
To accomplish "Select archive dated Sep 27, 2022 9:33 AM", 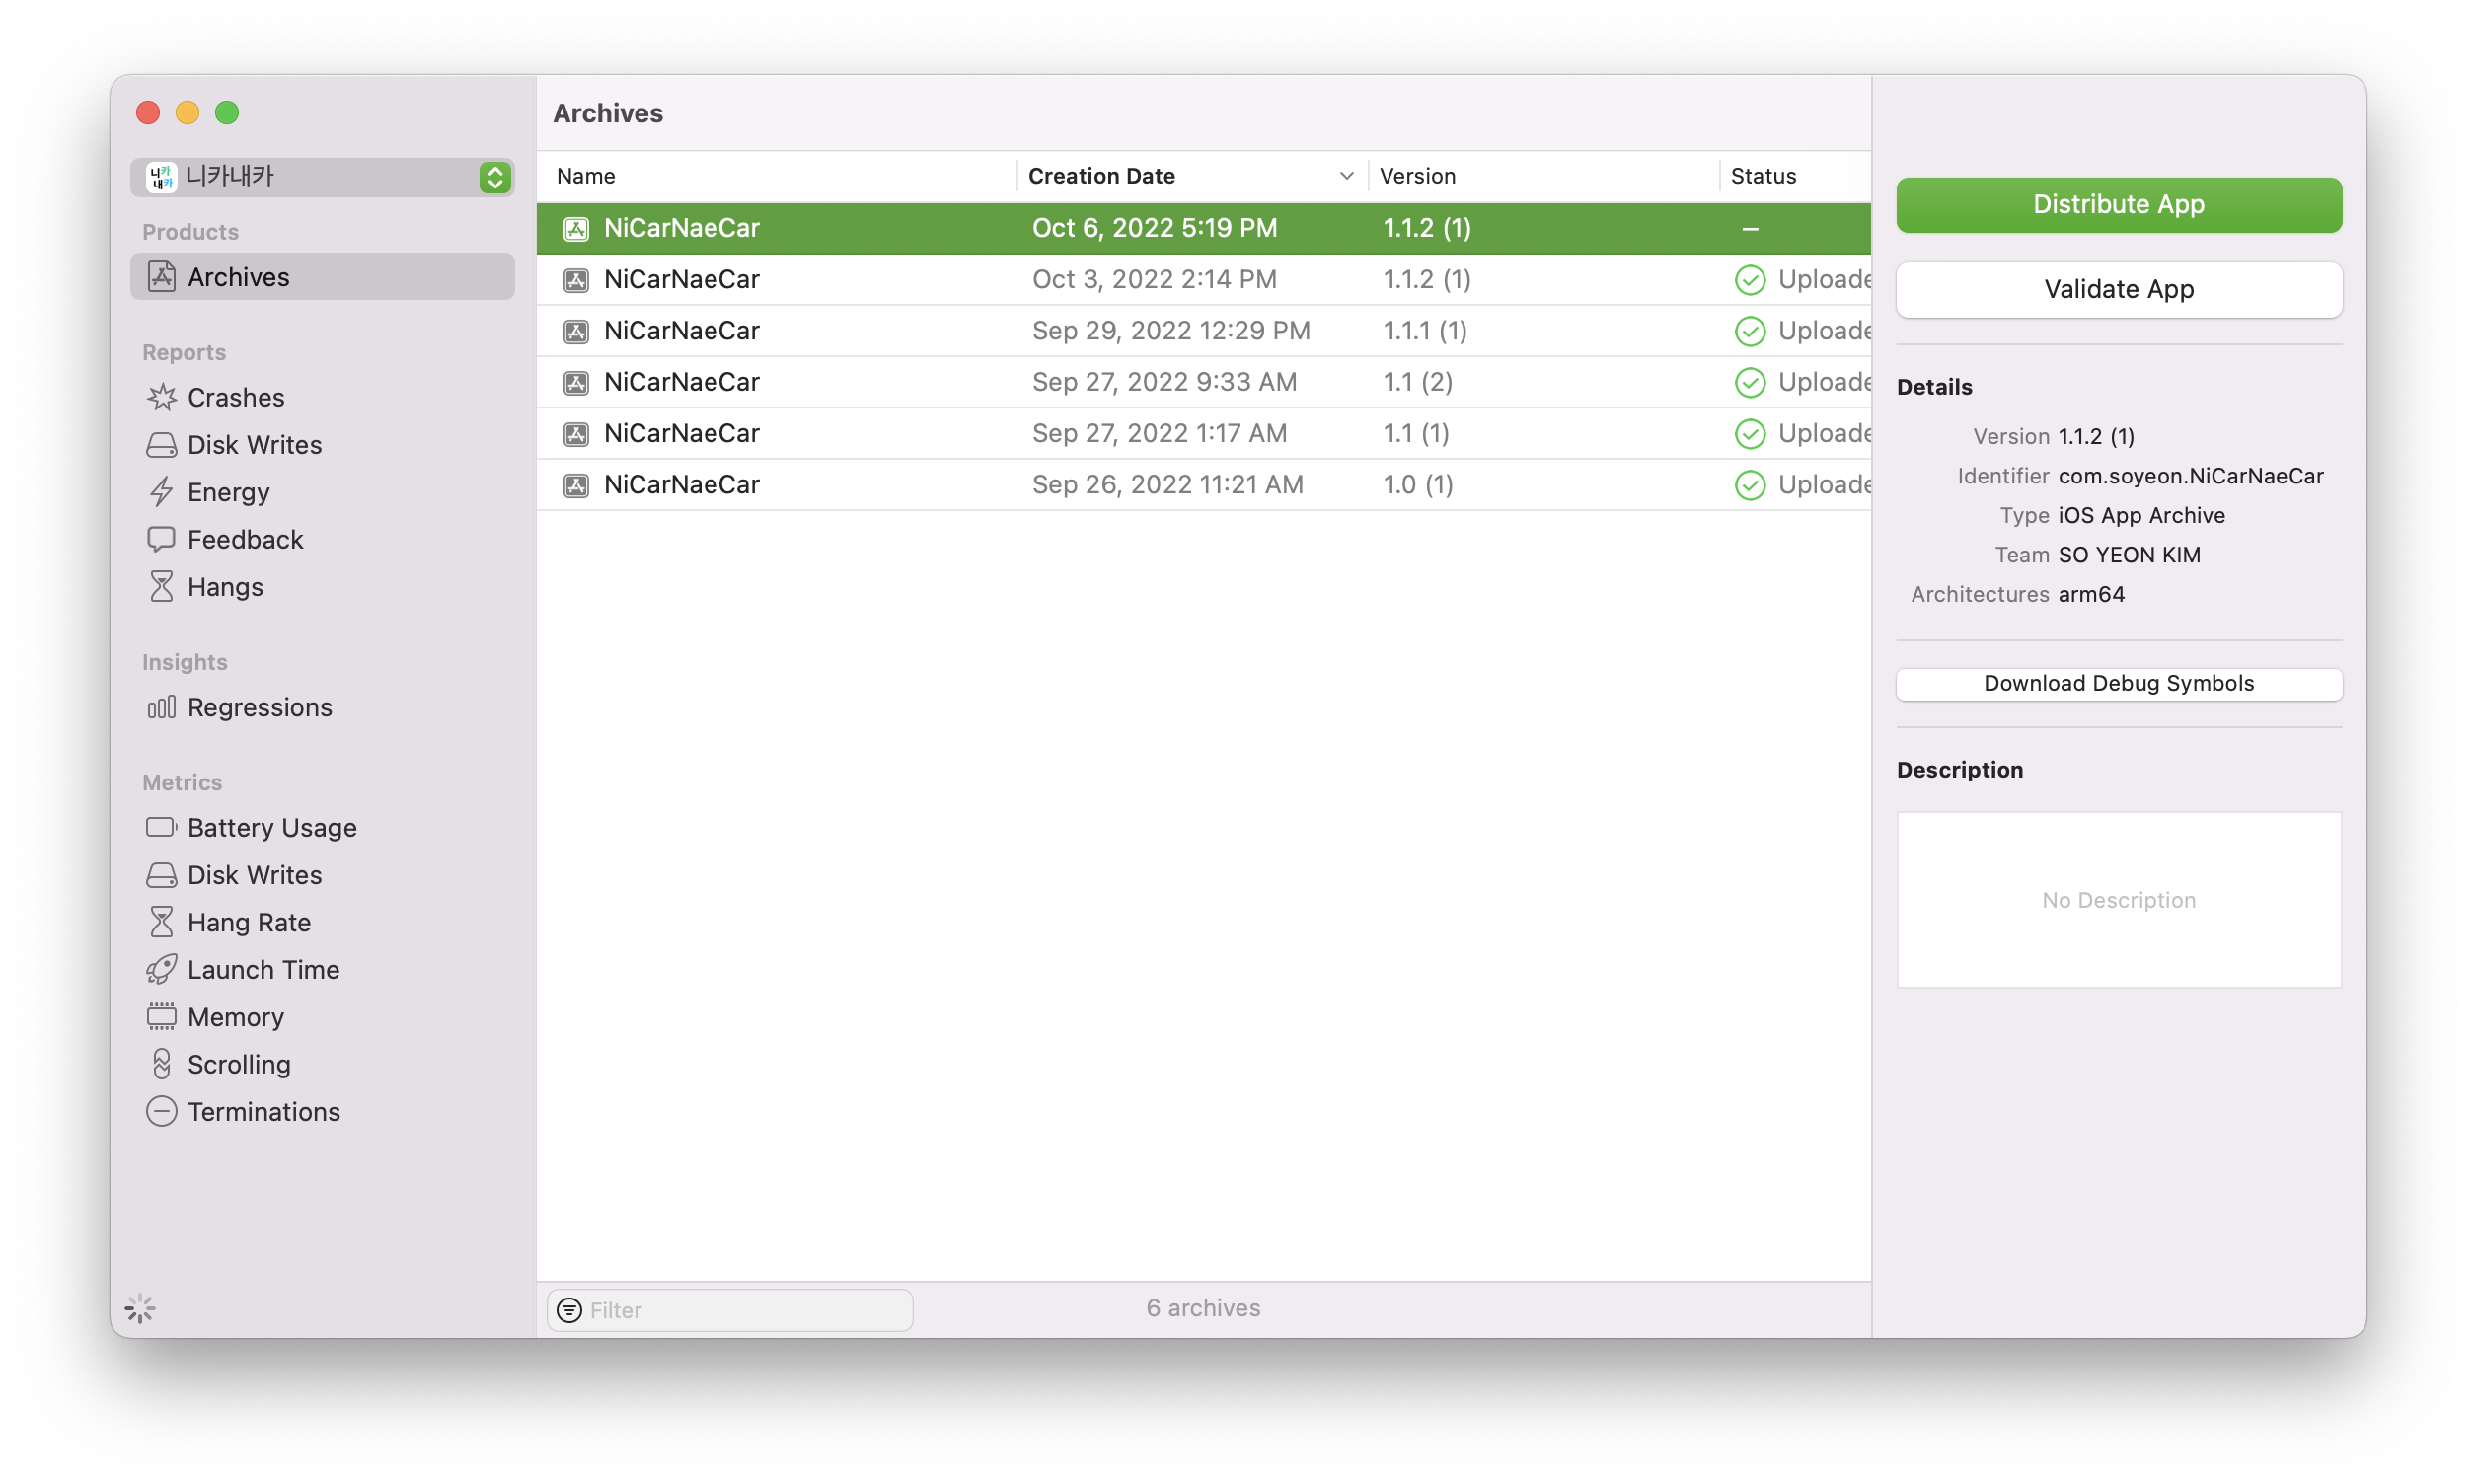I will [1203, 382].
